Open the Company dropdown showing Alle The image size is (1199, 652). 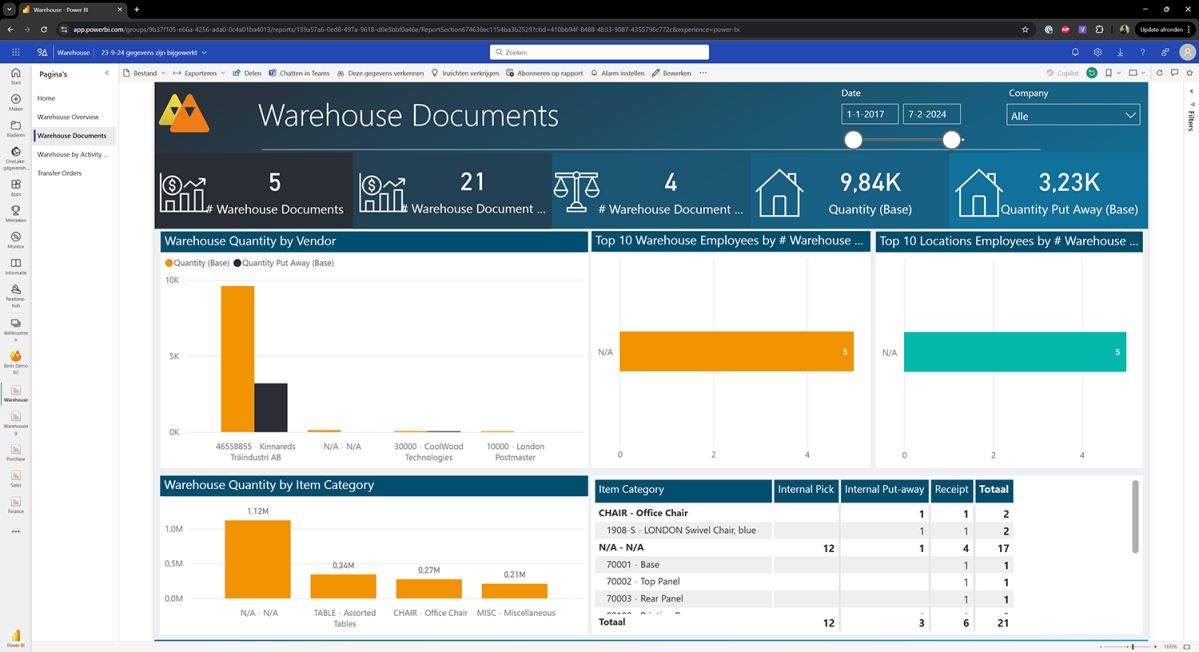point(1072,116)
